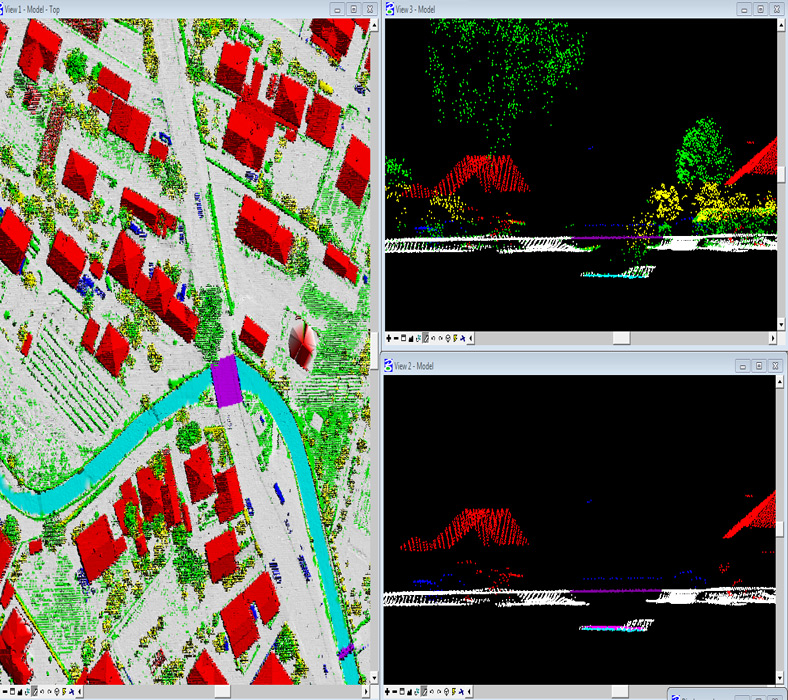788x700 pixels.
Task: Open View 2 window control menu icon
Action: 390,366
